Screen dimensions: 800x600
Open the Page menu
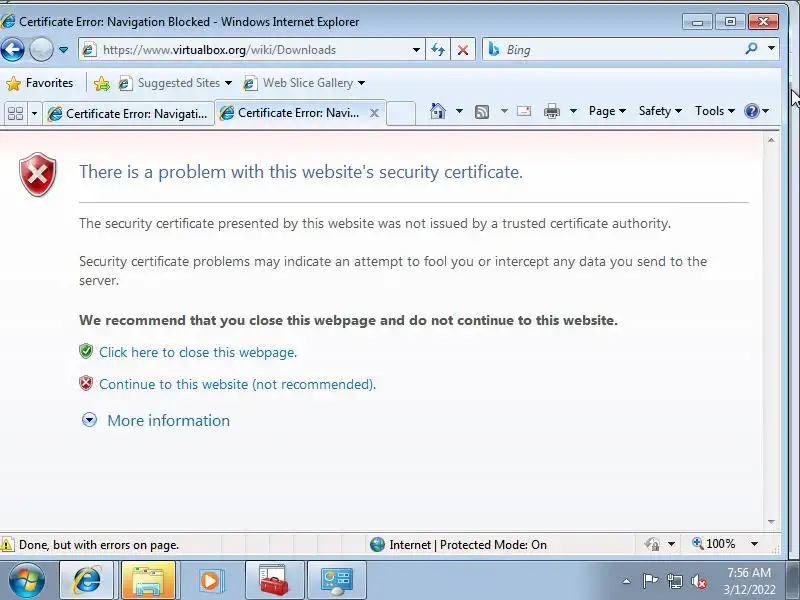[x=607, y=111]
